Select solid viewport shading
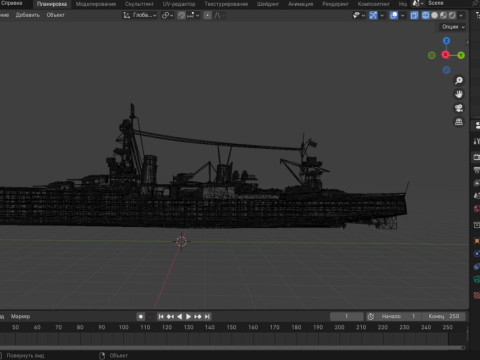This screenshot has width=480, height=360. (435, 15)
